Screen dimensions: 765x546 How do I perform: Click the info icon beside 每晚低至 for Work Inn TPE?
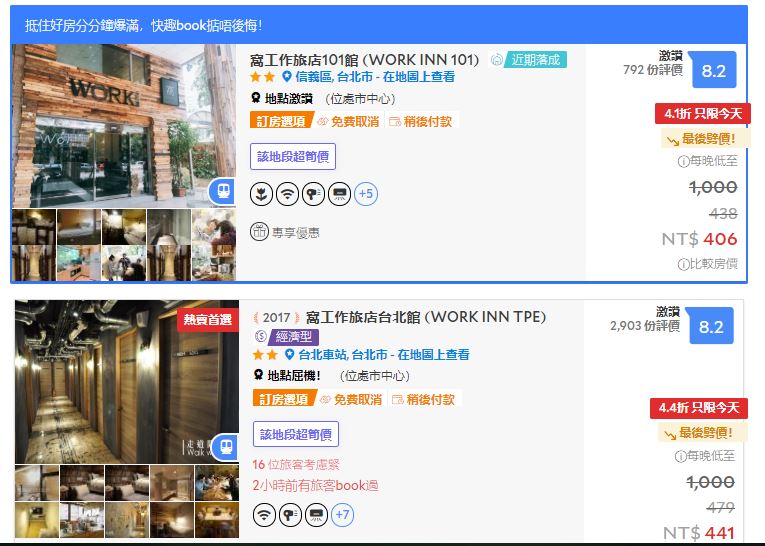681,456
